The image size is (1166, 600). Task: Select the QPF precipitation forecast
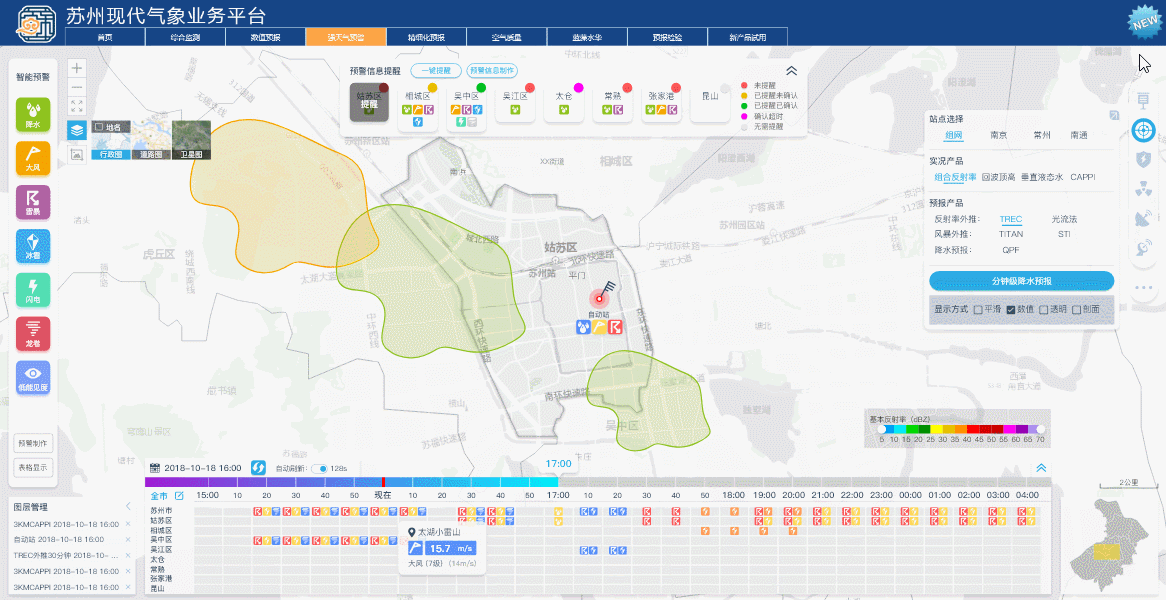[1011, 250]
